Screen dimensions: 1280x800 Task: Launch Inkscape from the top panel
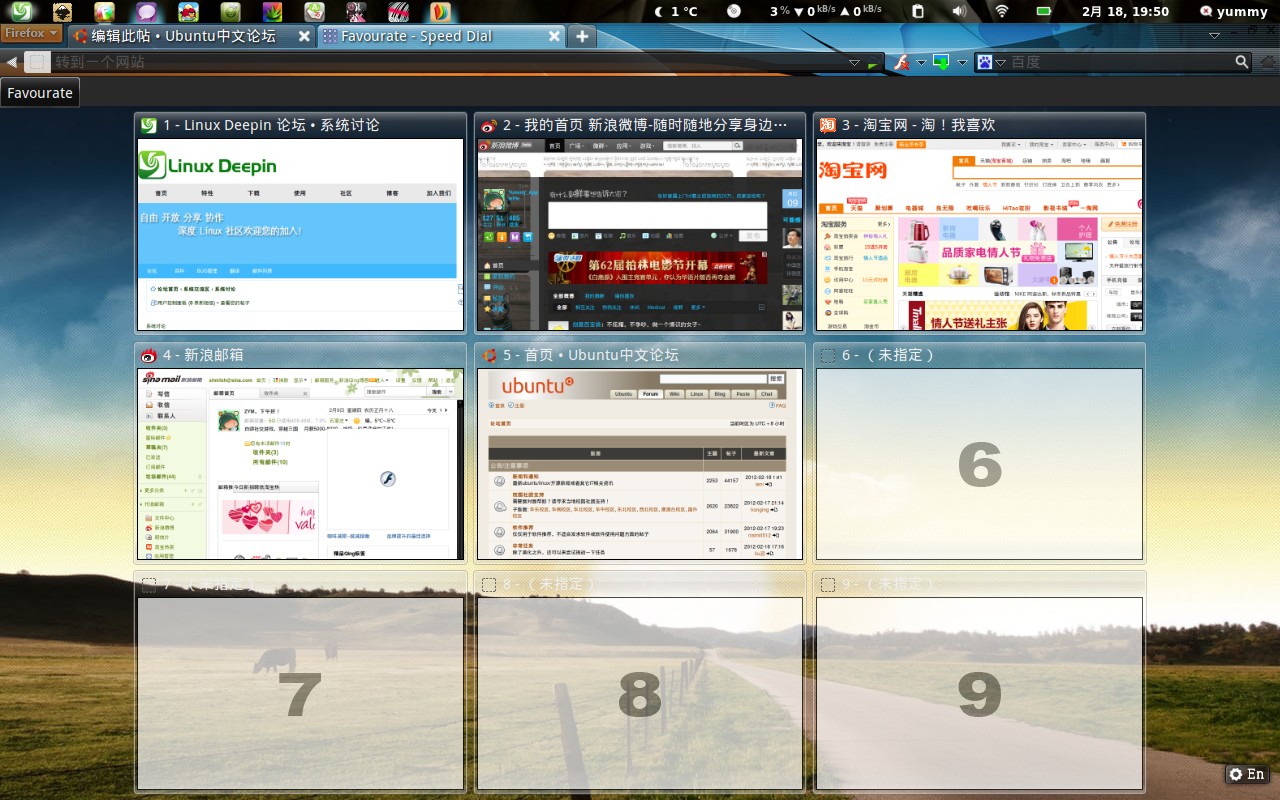point(62,12)
